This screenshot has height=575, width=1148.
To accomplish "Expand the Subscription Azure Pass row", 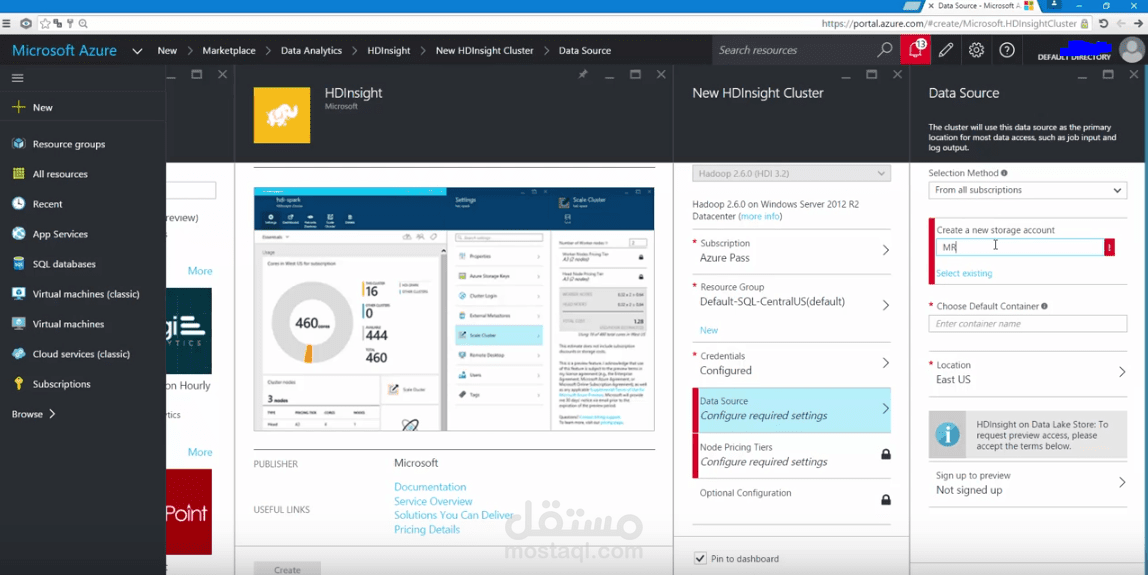I will click(791, 251).
